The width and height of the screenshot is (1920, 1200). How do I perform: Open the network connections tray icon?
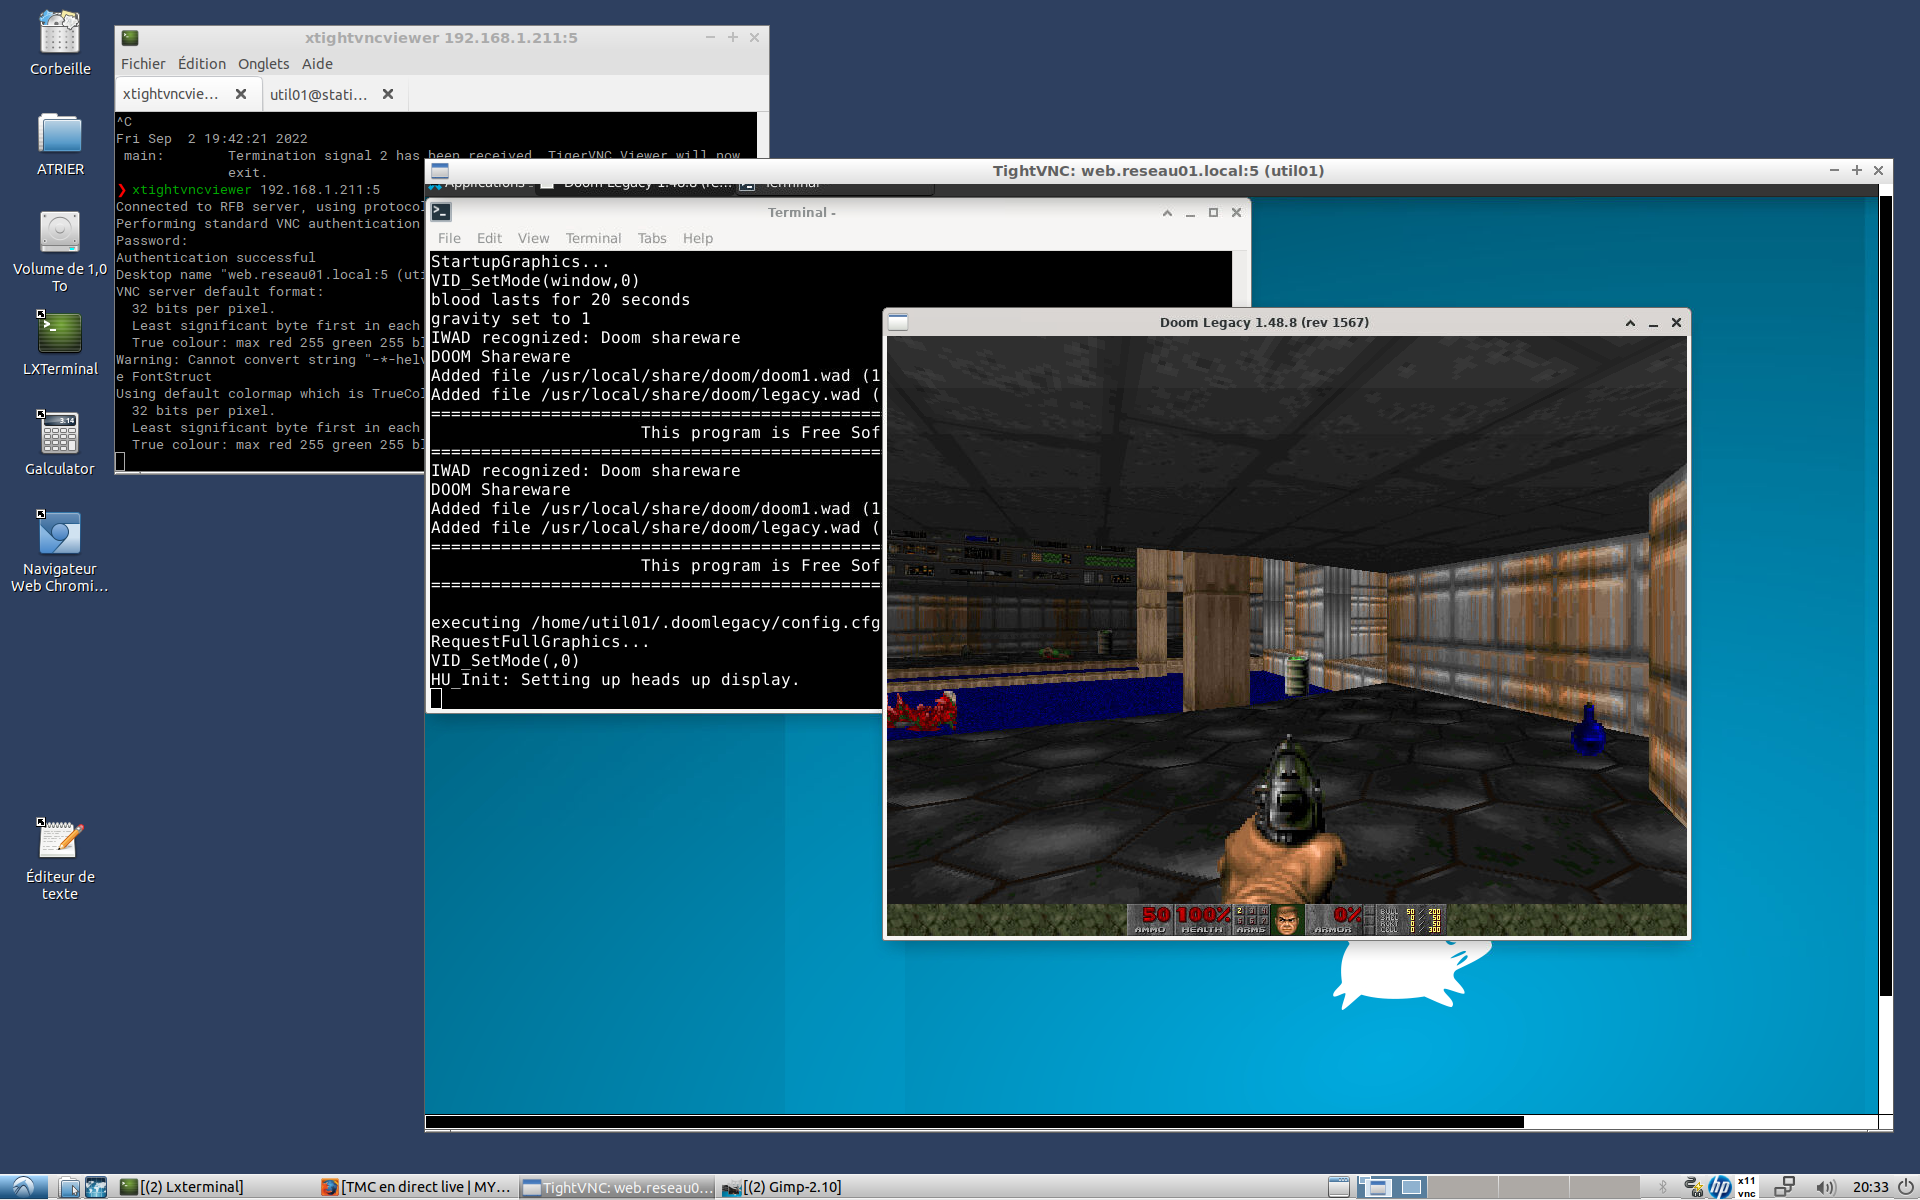(x=1785, y=1187)
